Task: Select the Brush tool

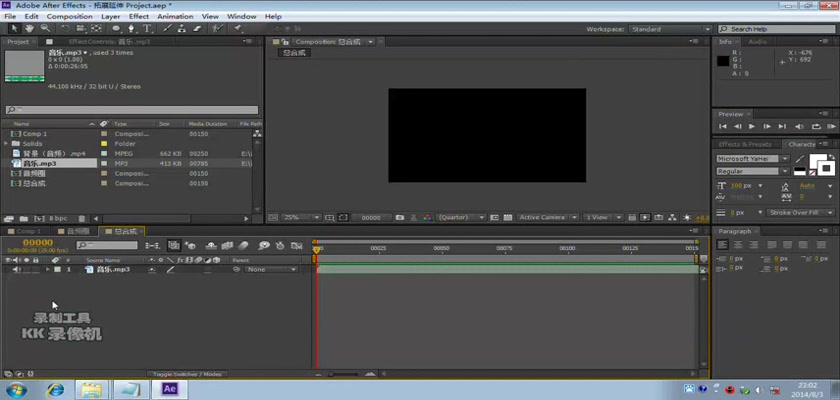Action: coord(167,28)
